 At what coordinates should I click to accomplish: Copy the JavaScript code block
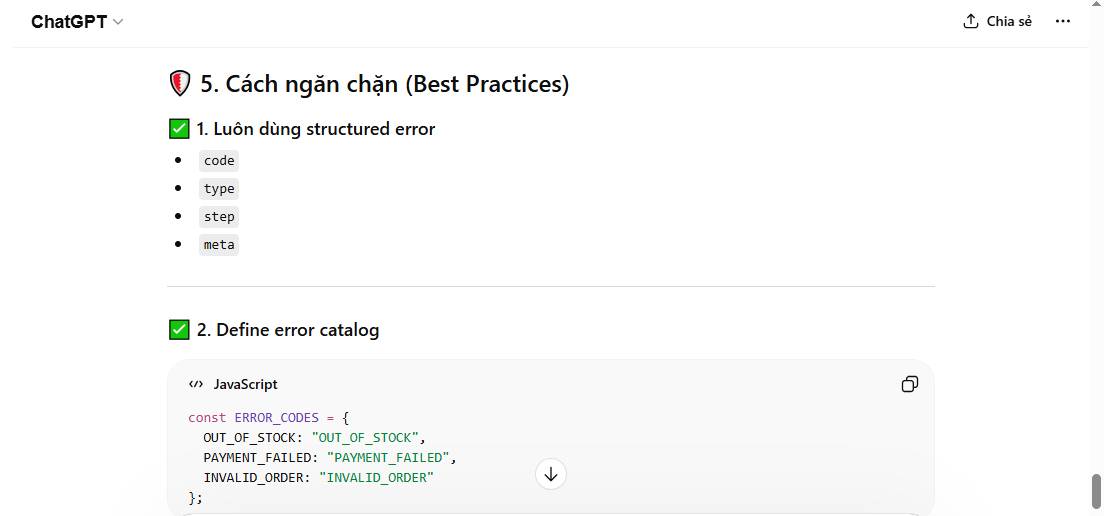pos(910,384)
